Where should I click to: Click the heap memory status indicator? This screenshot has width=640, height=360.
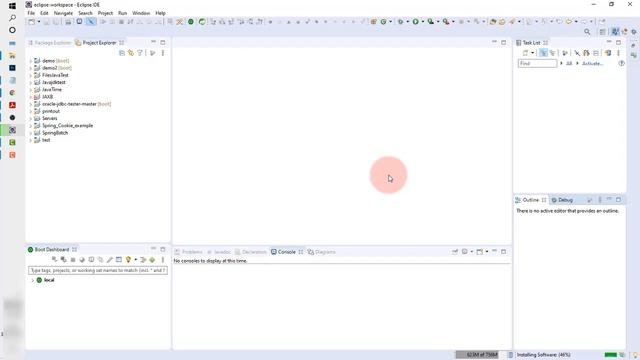pos(477,355)
